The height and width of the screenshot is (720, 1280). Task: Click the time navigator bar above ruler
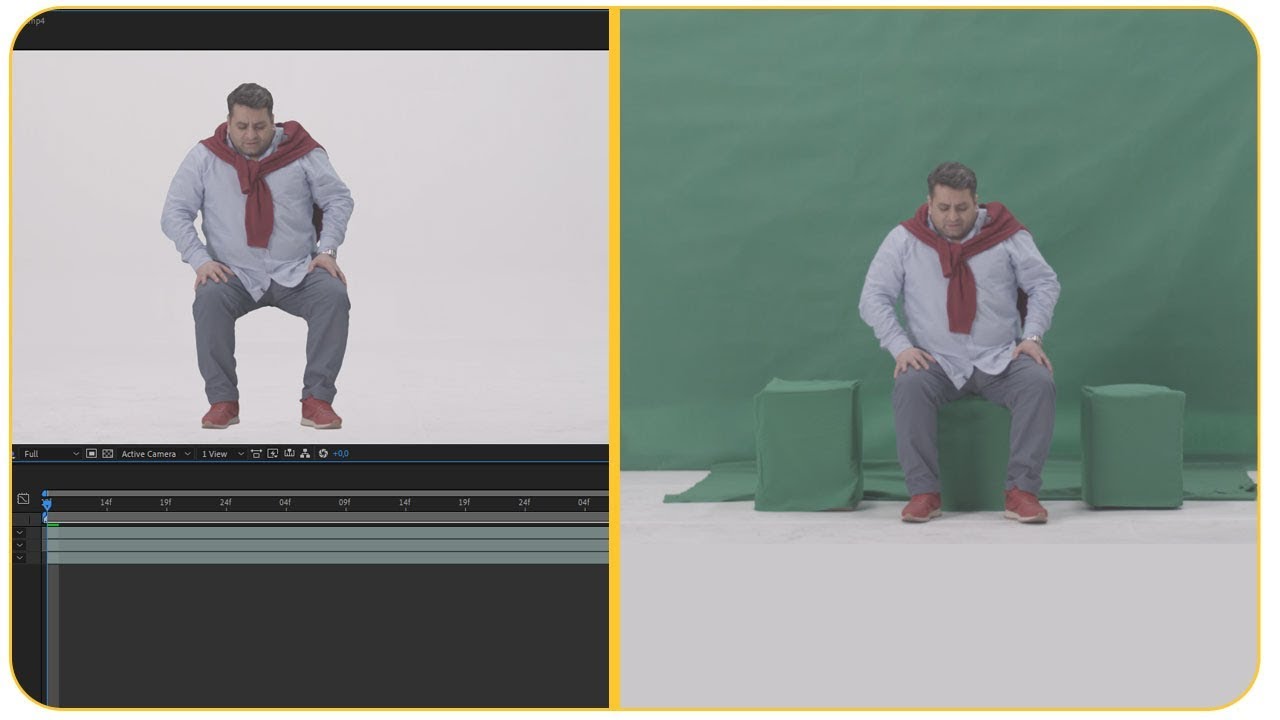click(327, 493)
